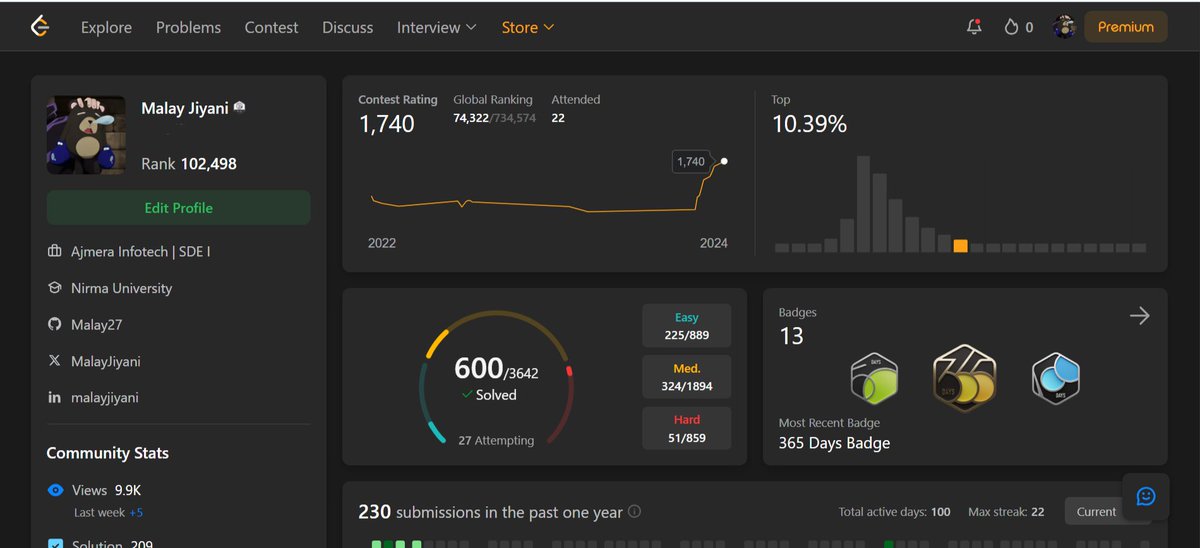This screenshot has height=548, width=1200.
Task: Click the 27 Attempting text
Action: pos(496,440)
